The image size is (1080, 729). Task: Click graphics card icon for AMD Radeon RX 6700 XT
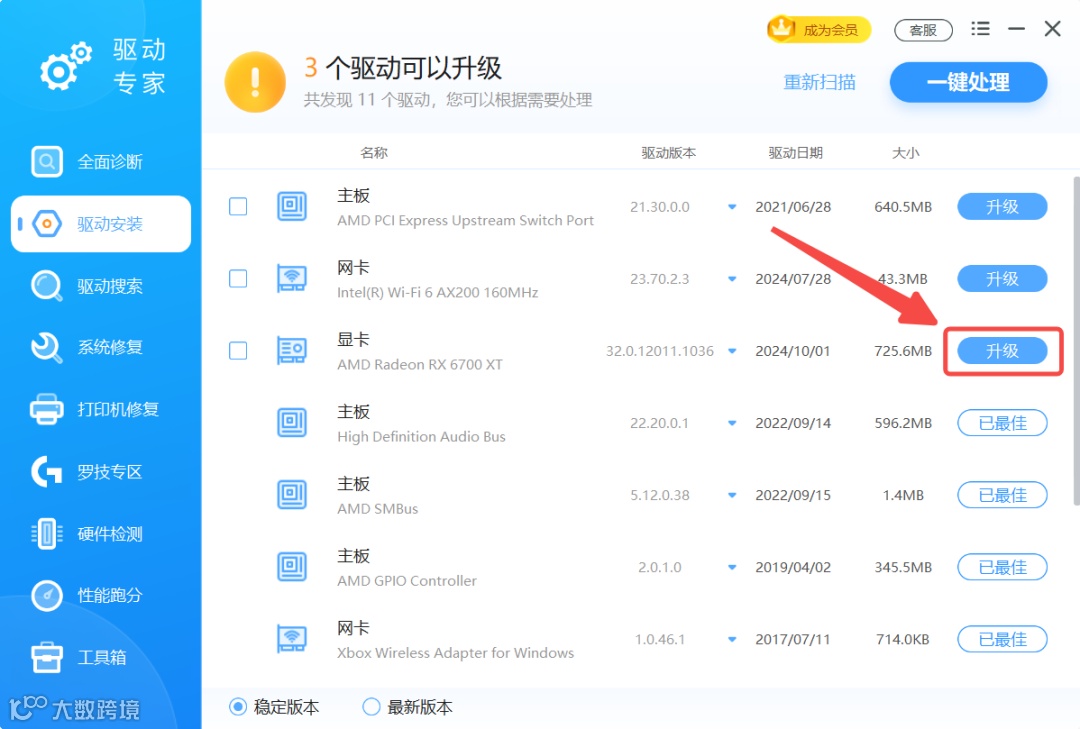[x=292, y=350]
